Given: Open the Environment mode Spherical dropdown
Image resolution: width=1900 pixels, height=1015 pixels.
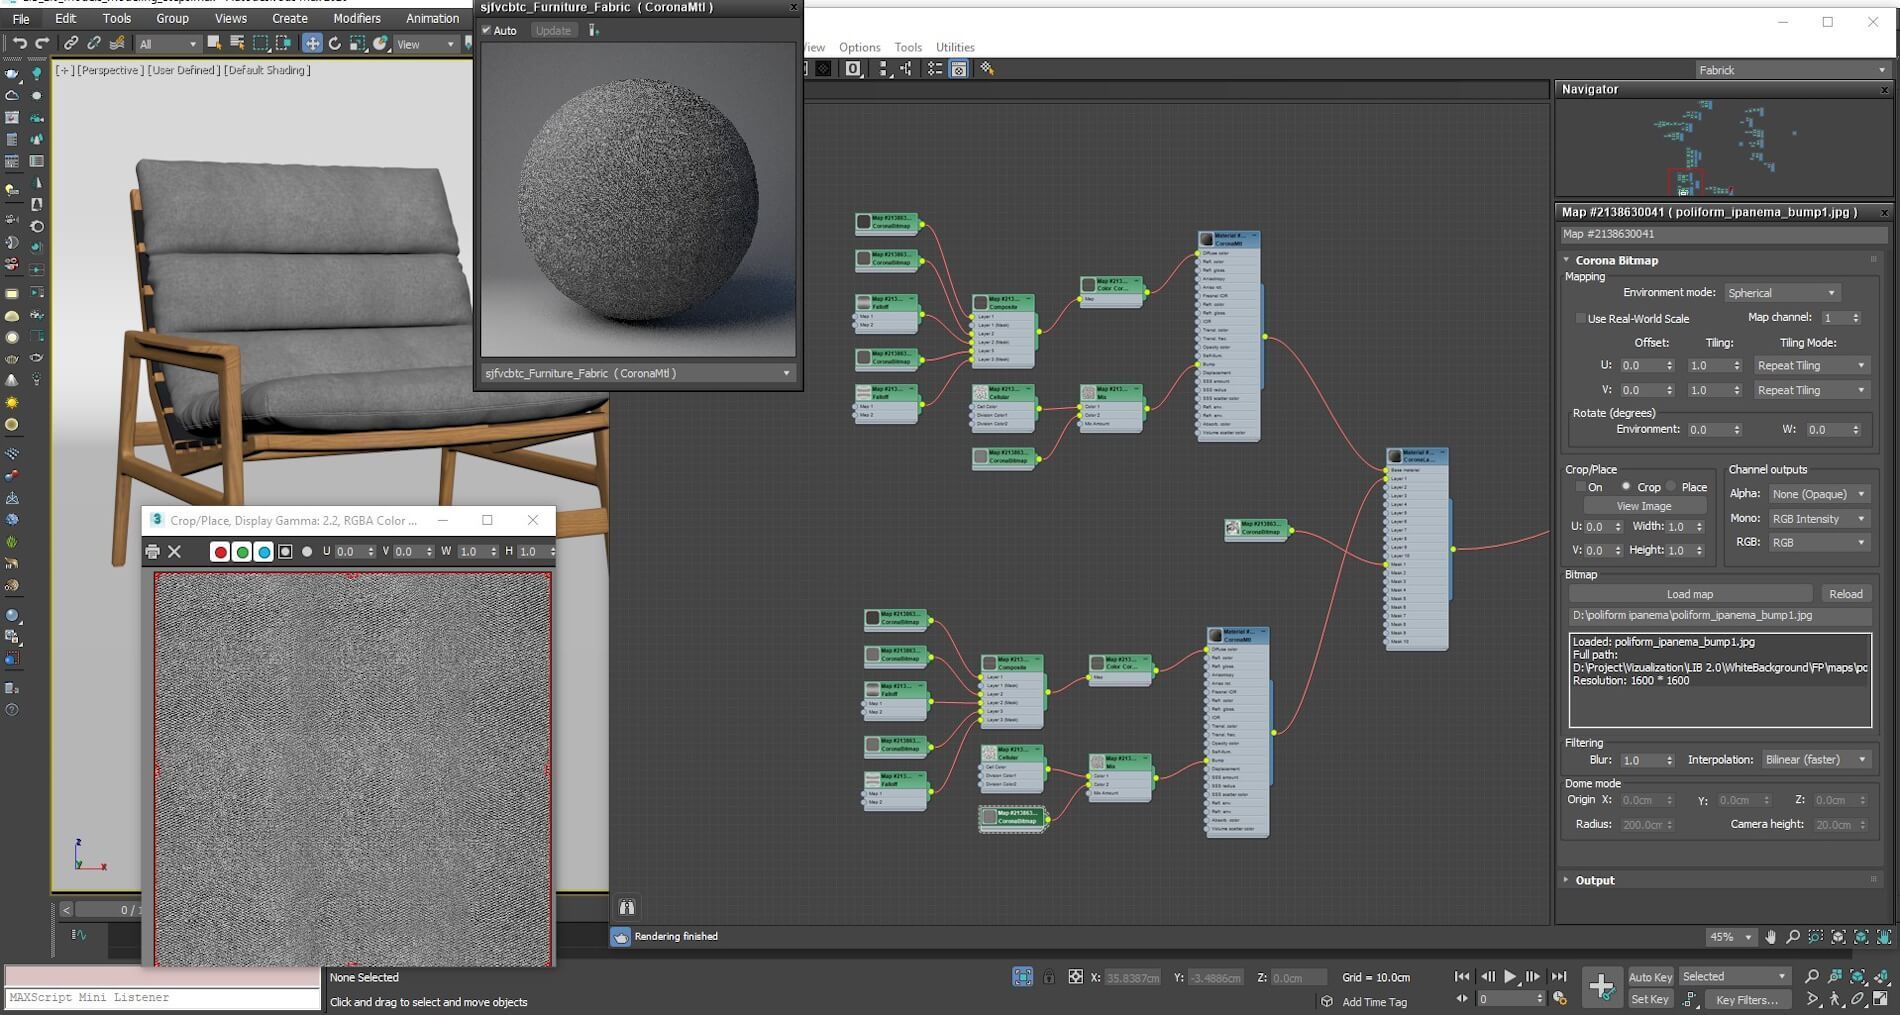Looking at the screenshot, I should click(x=1782, y=293).
